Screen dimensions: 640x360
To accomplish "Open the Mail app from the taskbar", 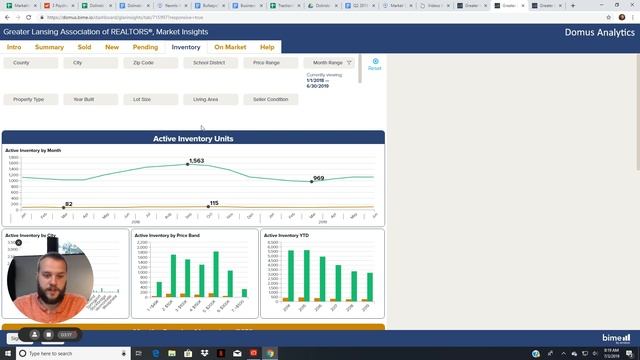I will tap(237, 353).
